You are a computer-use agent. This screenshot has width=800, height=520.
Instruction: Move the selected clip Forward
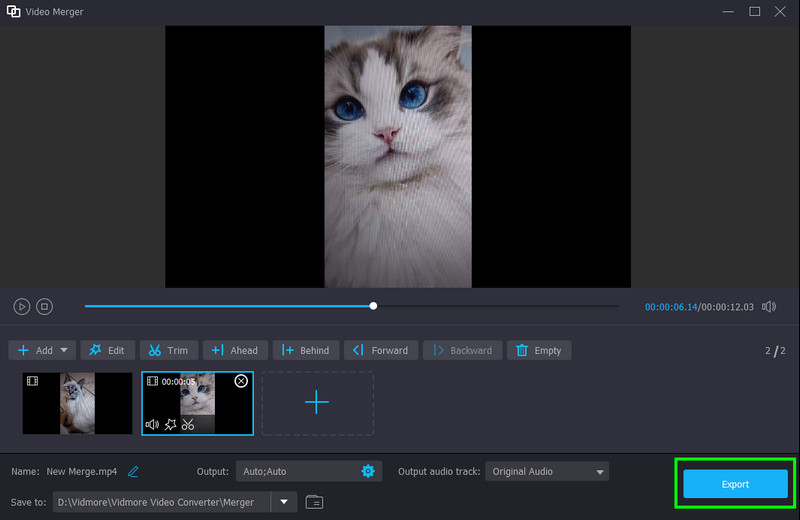[x=381, y=351]
